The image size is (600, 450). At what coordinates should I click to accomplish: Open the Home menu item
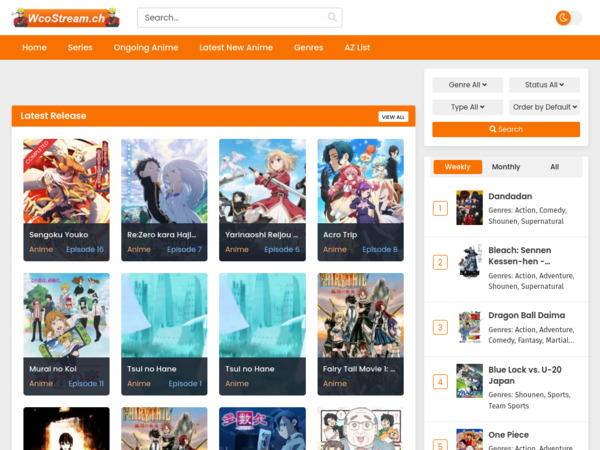coord(34,47)
